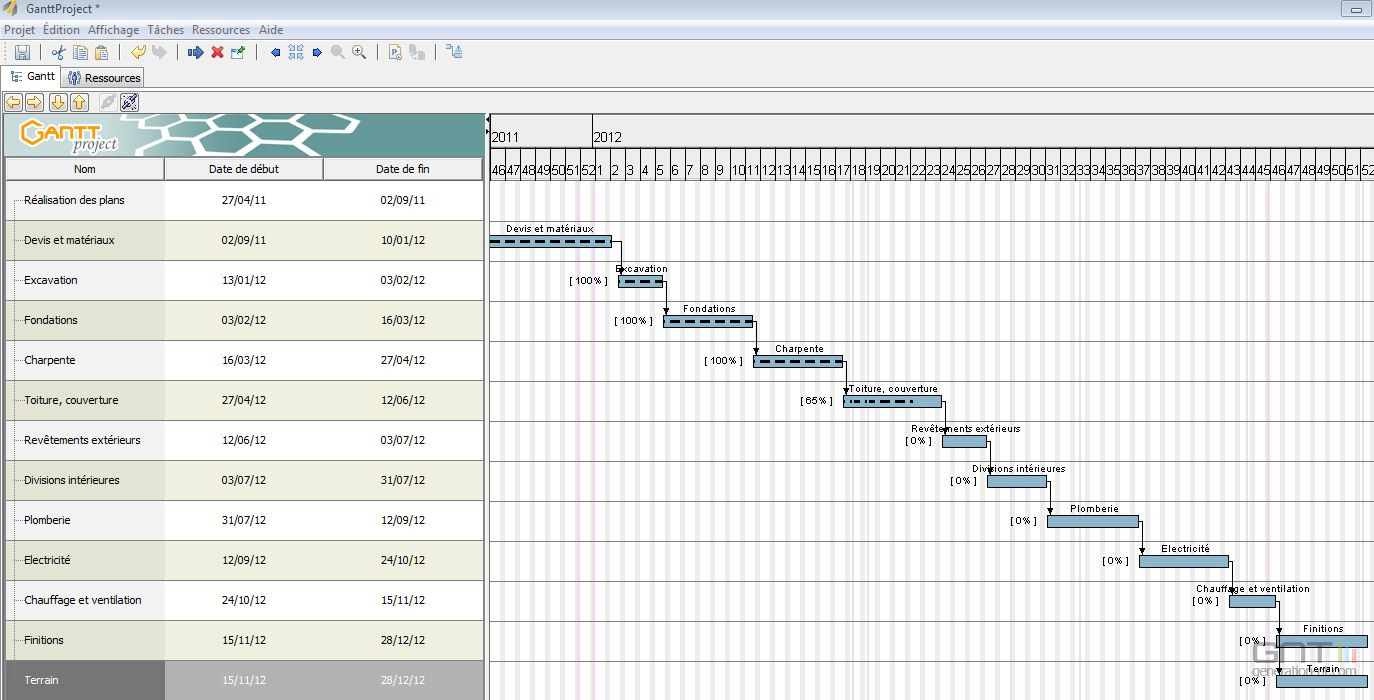Click the 65% progress bar of Toiture, couverture
This screenshot has width=1374, height=700.
click(891, 400)
